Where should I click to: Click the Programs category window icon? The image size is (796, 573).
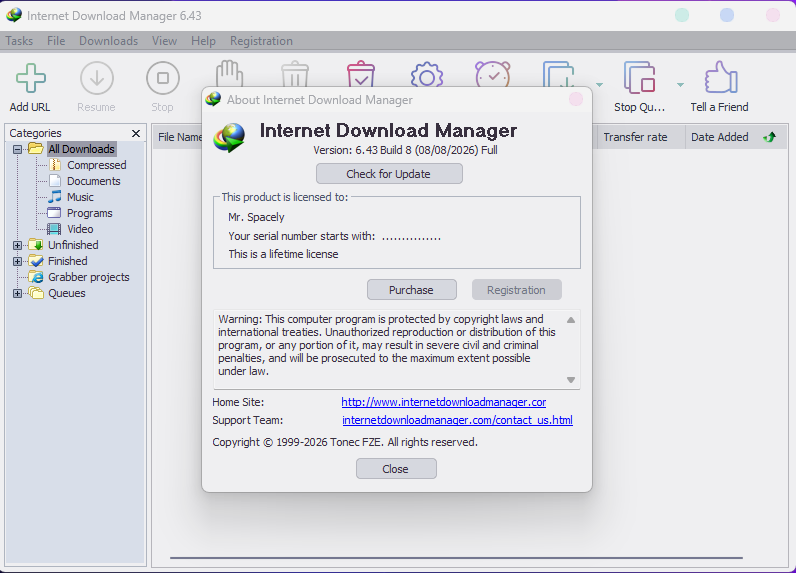(x=54, y=213)
